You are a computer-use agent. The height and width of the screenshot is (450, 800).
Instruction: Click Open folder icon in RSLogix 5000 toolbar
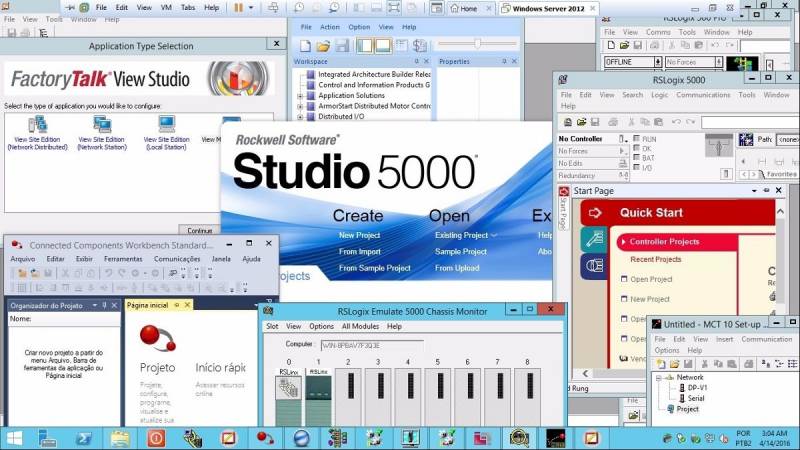point(581,122)
